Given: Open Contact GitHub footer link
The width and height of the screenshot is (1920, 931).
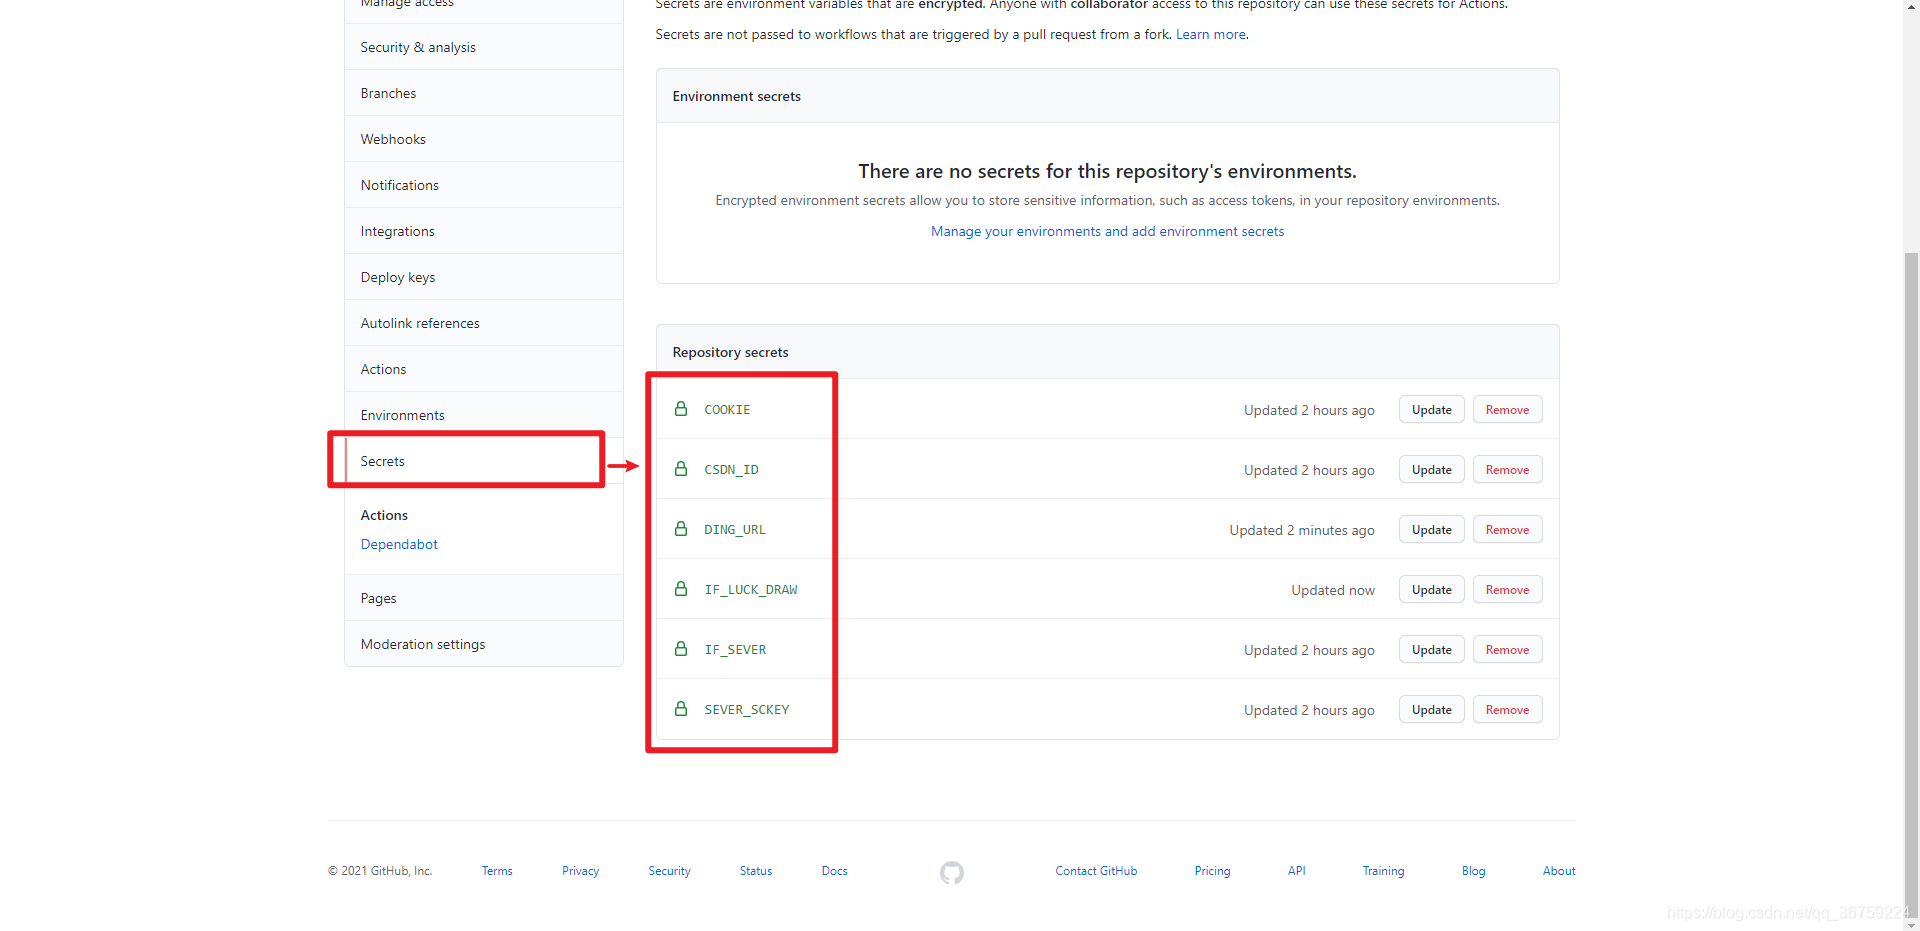Looking at the screenshot, I should click(1096, 871).
